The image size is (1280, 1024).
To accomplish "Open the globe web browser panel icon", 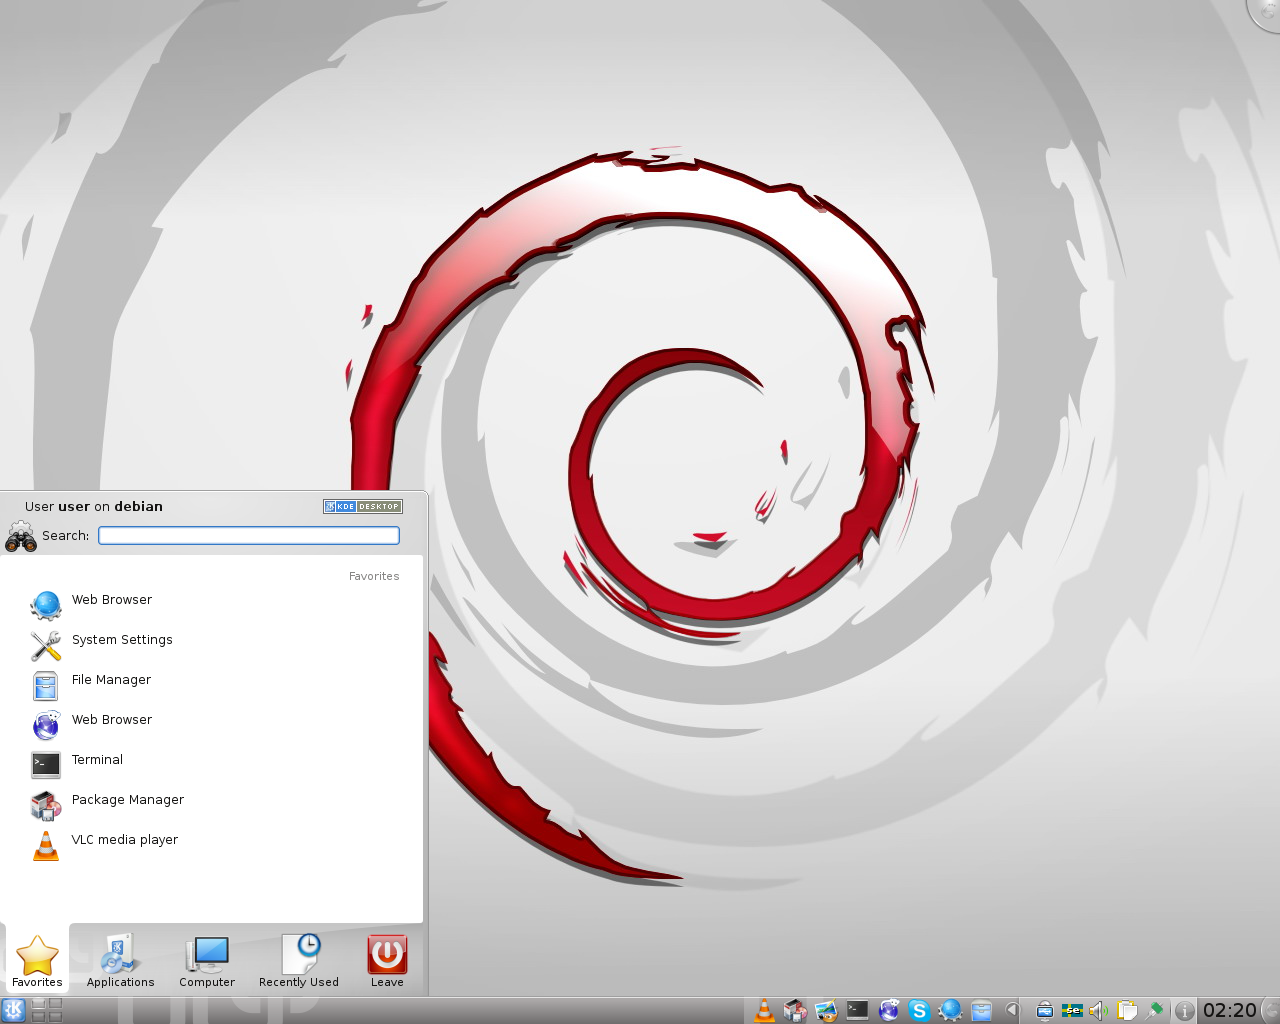I will 950,1011.
